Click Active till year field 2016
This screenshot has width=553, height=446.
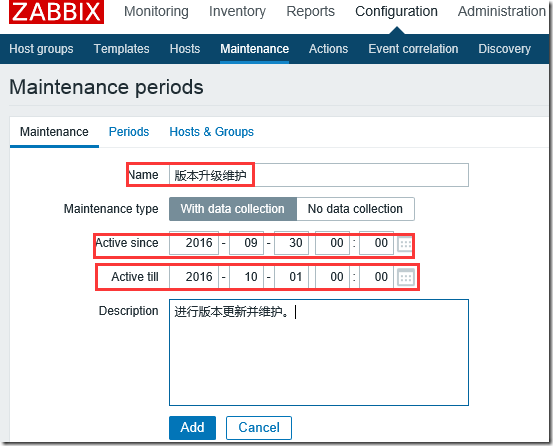(194, 277)
